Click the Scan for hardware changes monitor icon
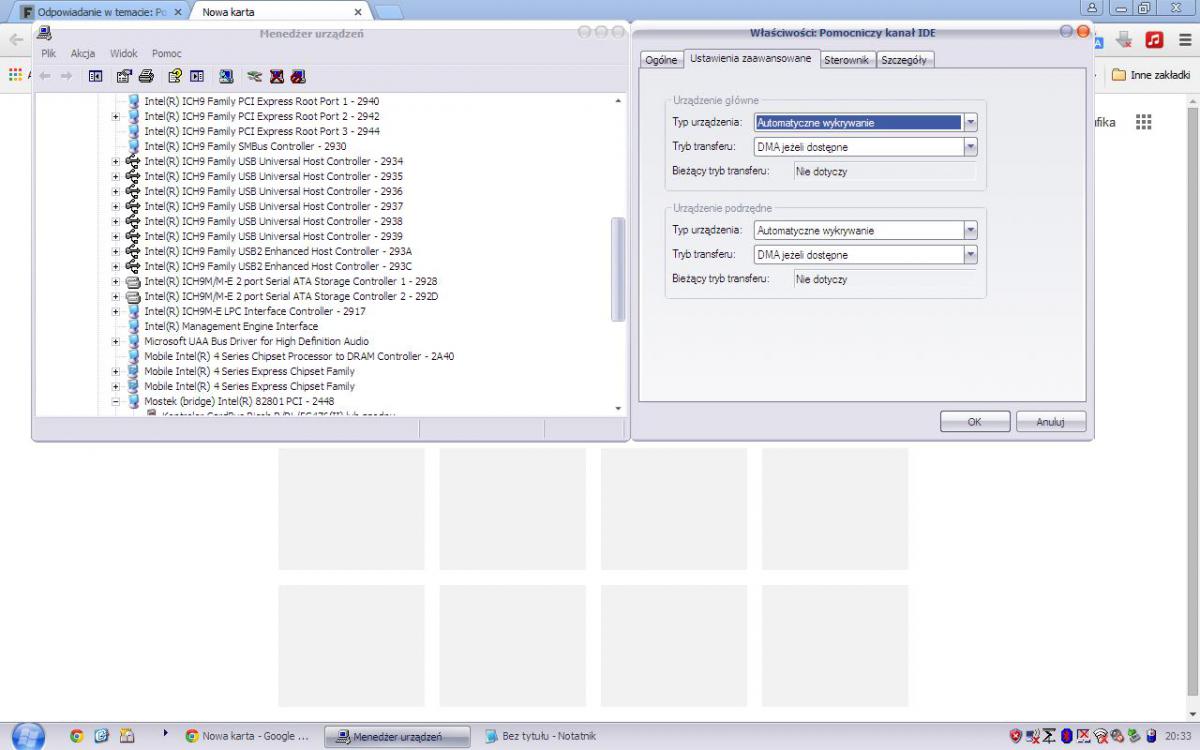Image resolution: width=1200 pixels, height=750 pixels. (x=226, y=76)
